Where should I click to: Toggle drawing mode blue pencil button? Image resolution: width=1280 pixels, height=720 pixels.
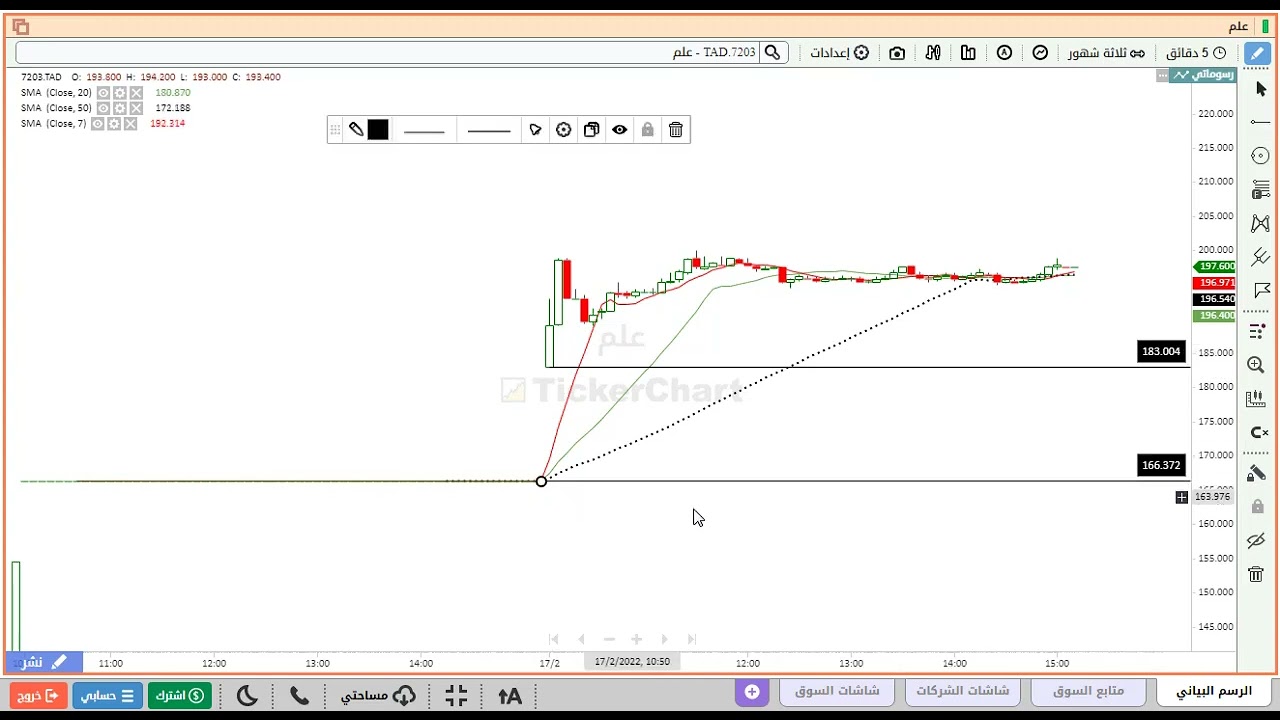(x=1257, y=52)
